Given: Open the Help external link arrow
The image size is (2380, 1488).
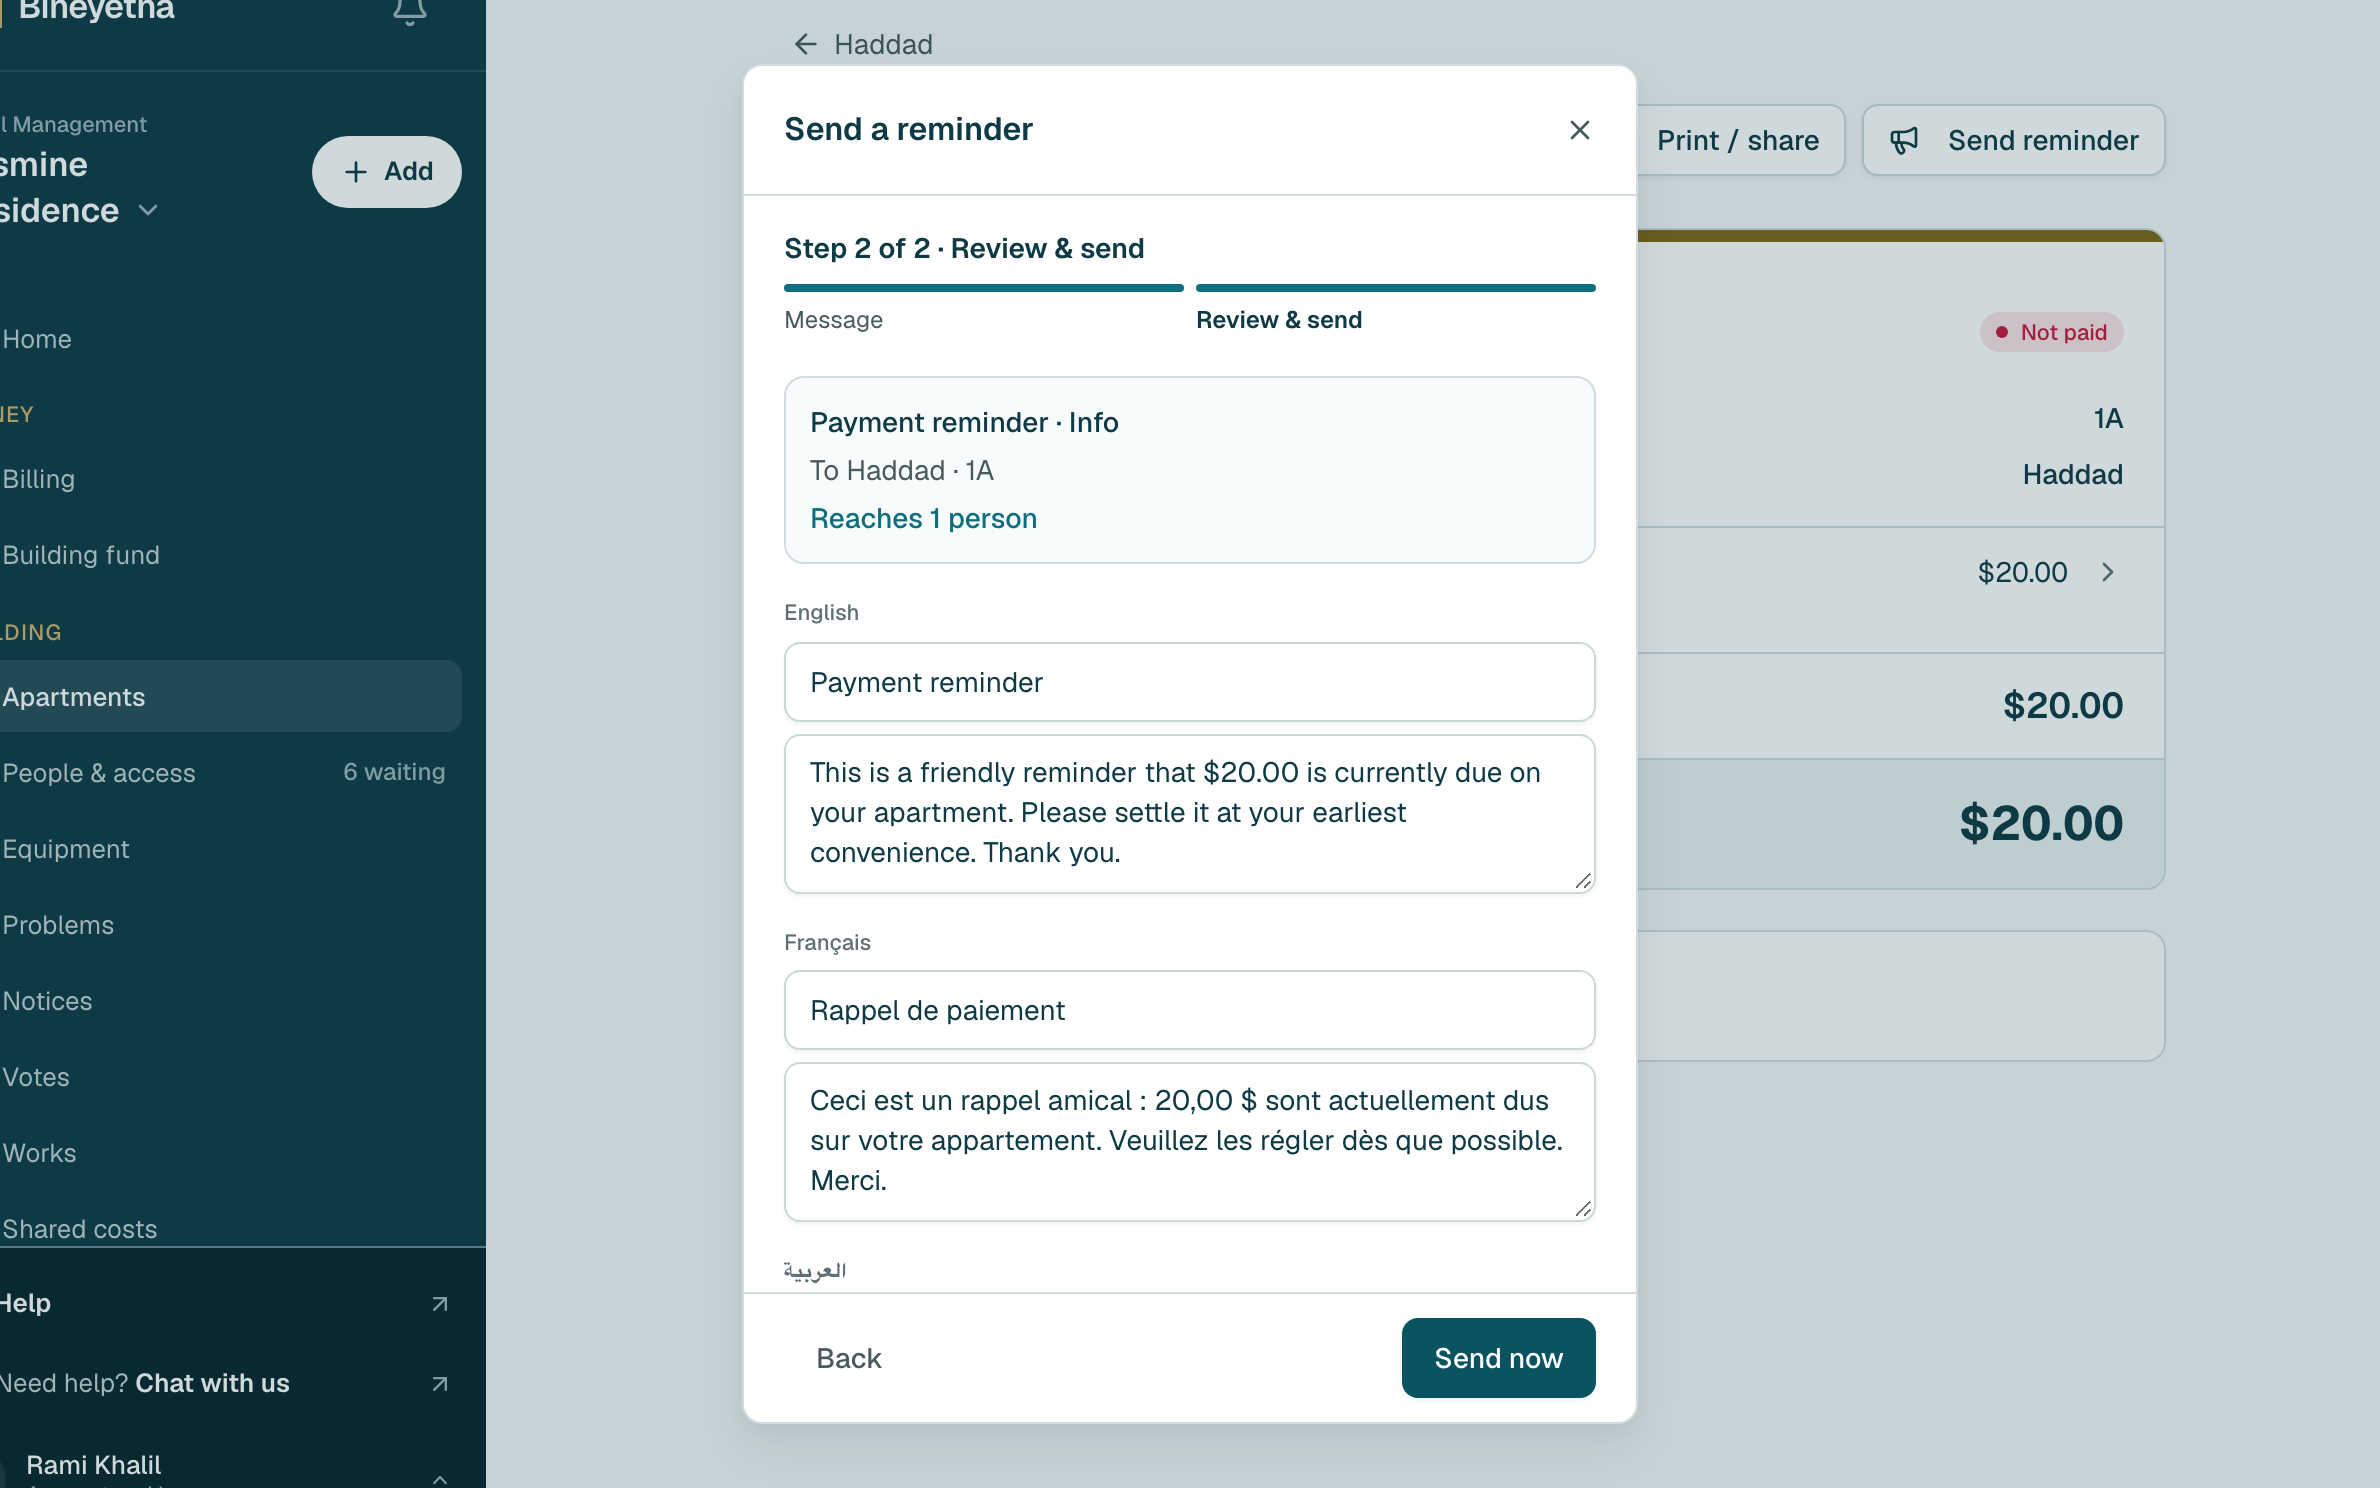Looking at the screenshot, I should tap(439, 1304).
